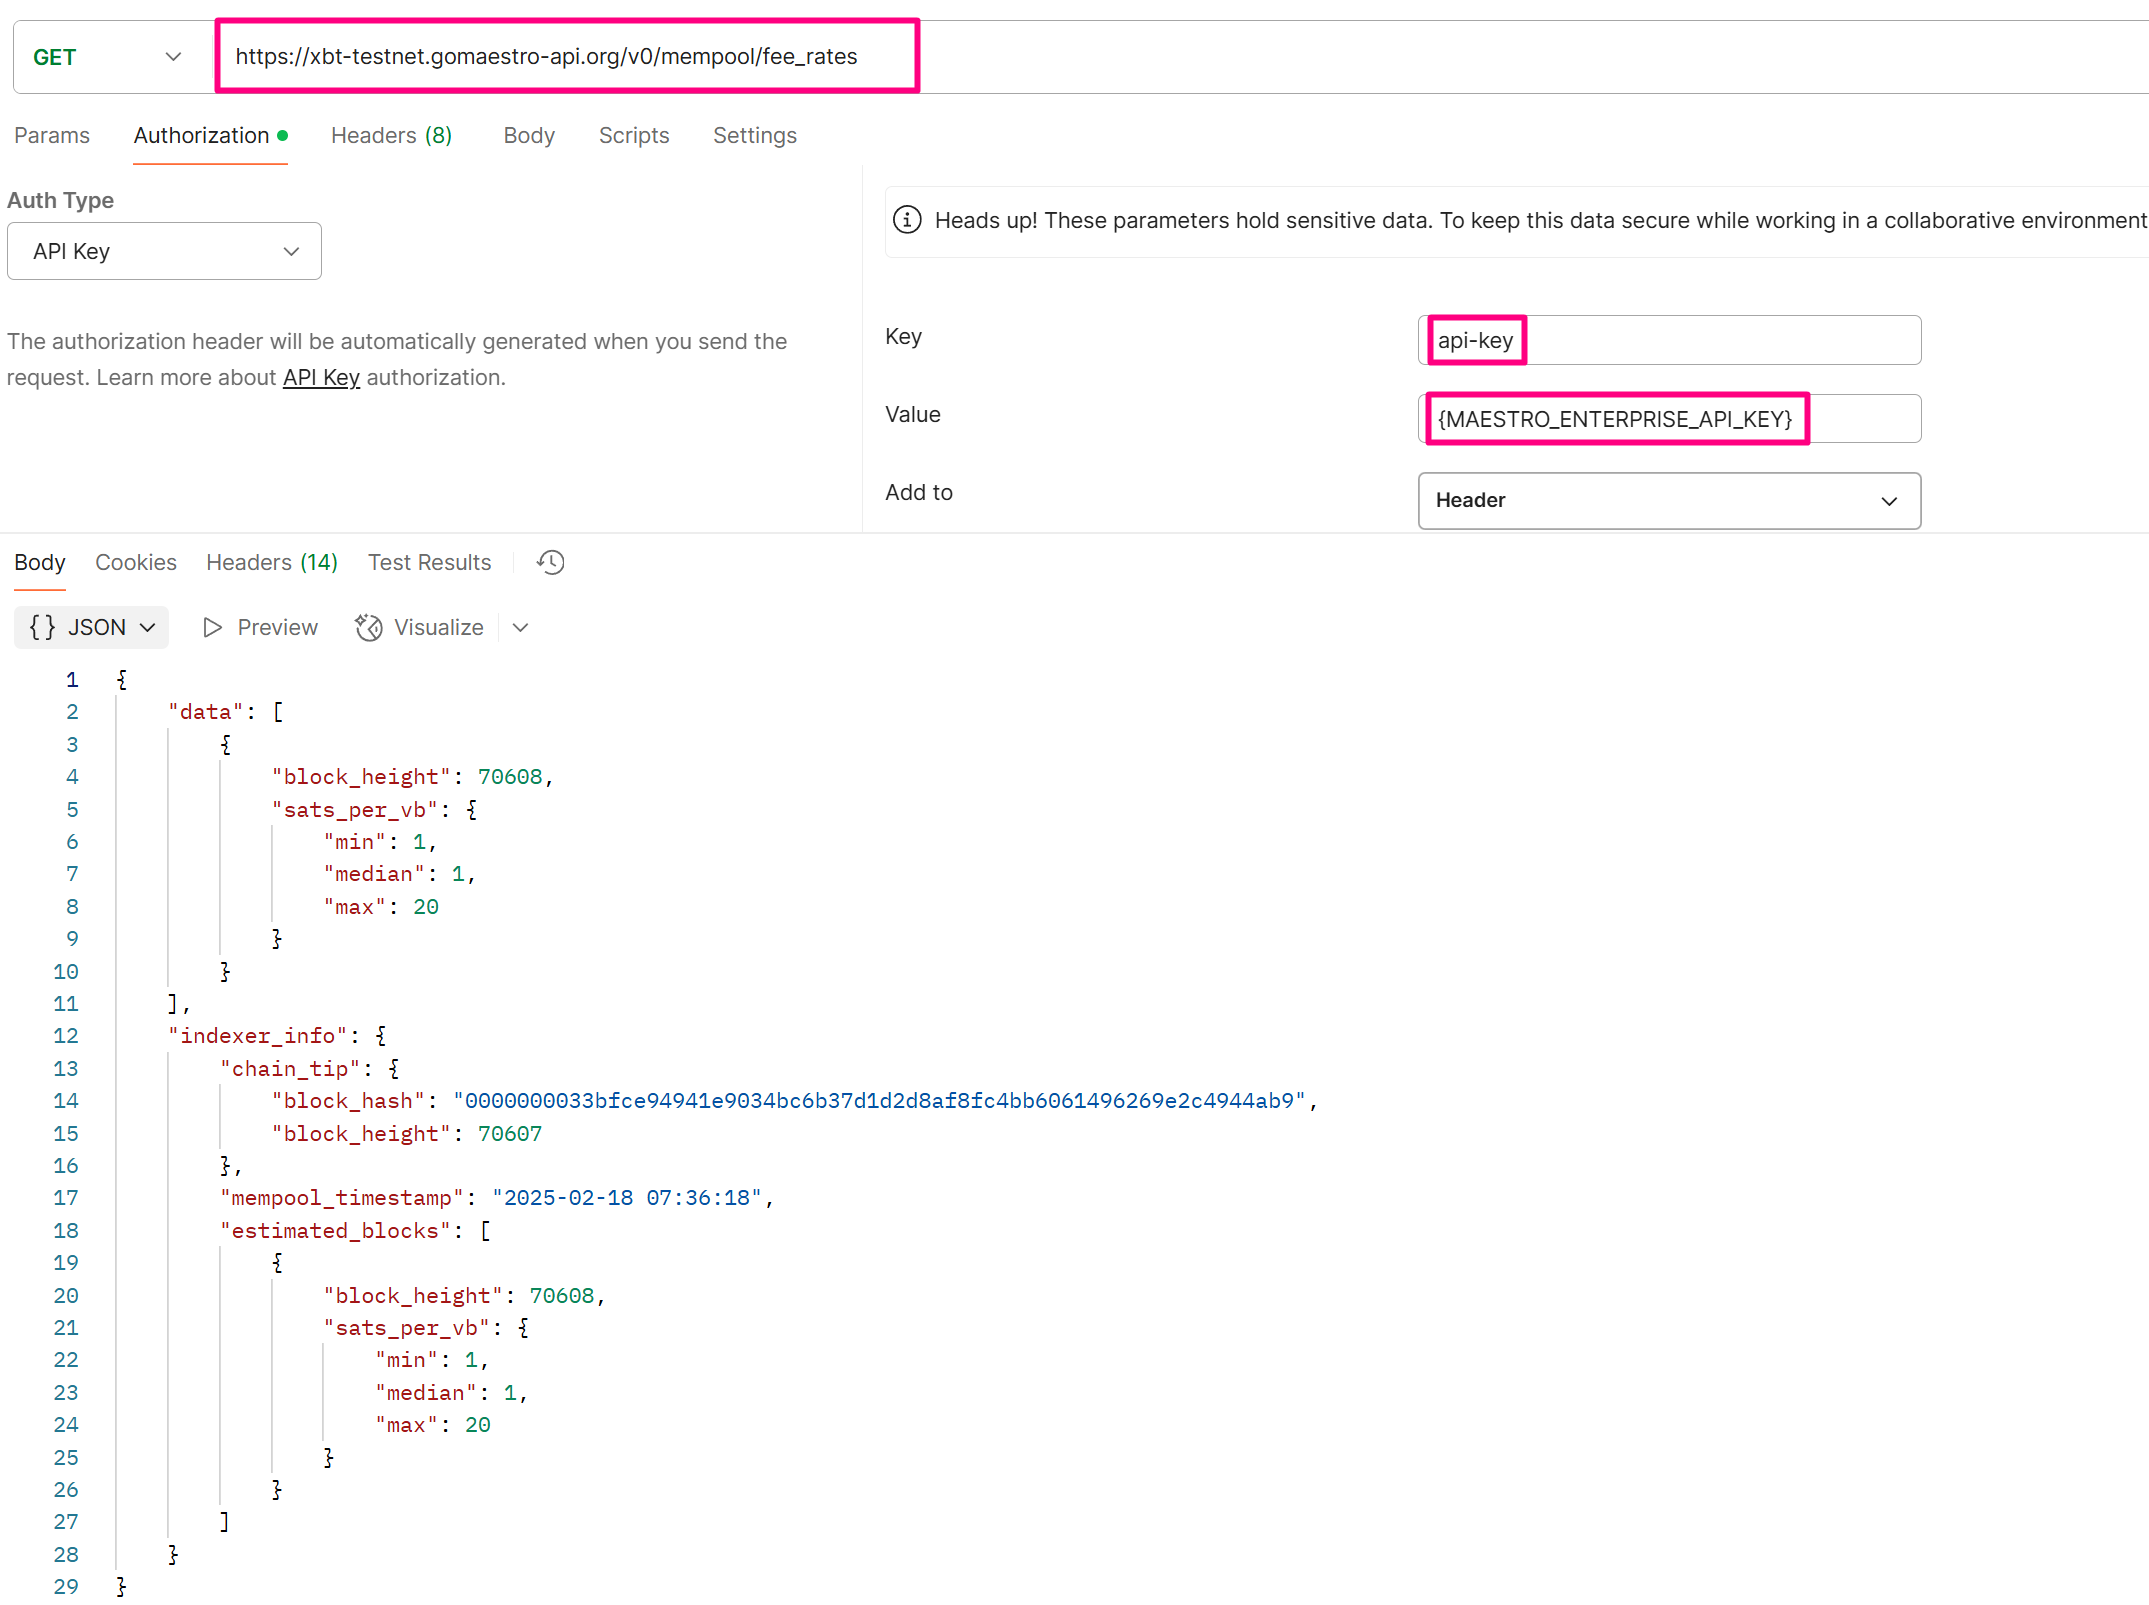This screenshot has height=1605, width=2149.
Task: Click the request URL input field
Action: click(x=566, y=57)
